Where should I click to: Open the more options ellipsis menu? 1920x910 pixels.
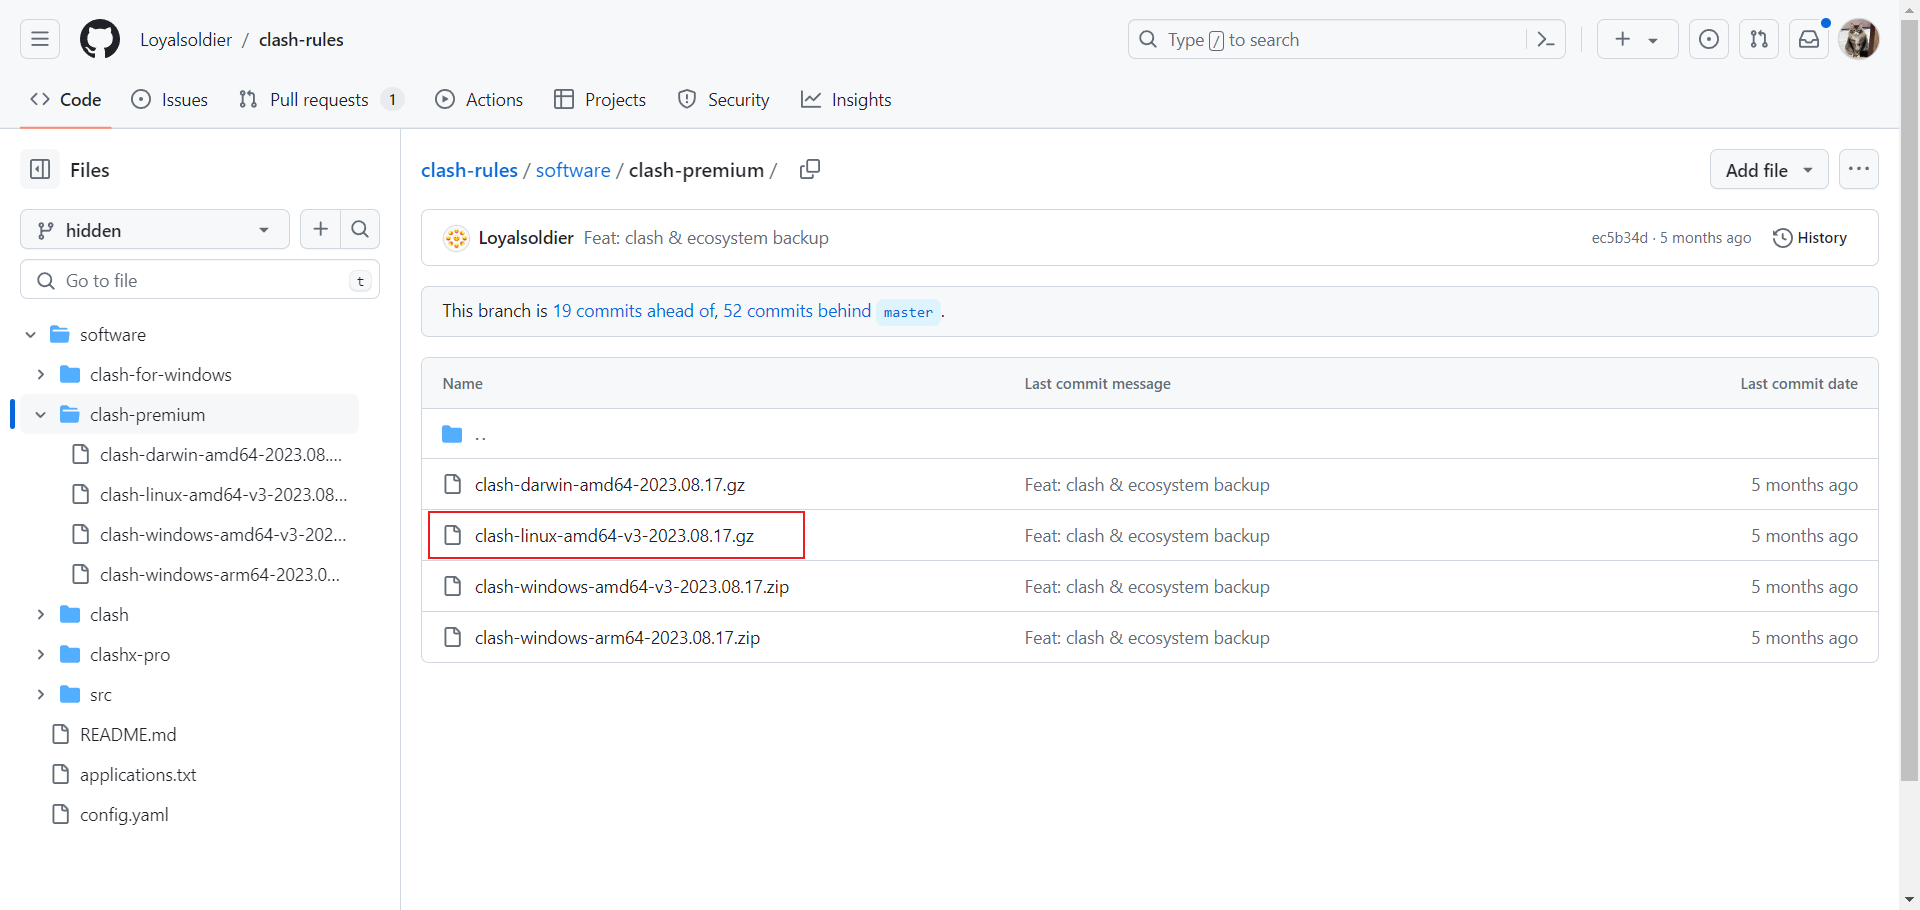(x=1859, y=169)
